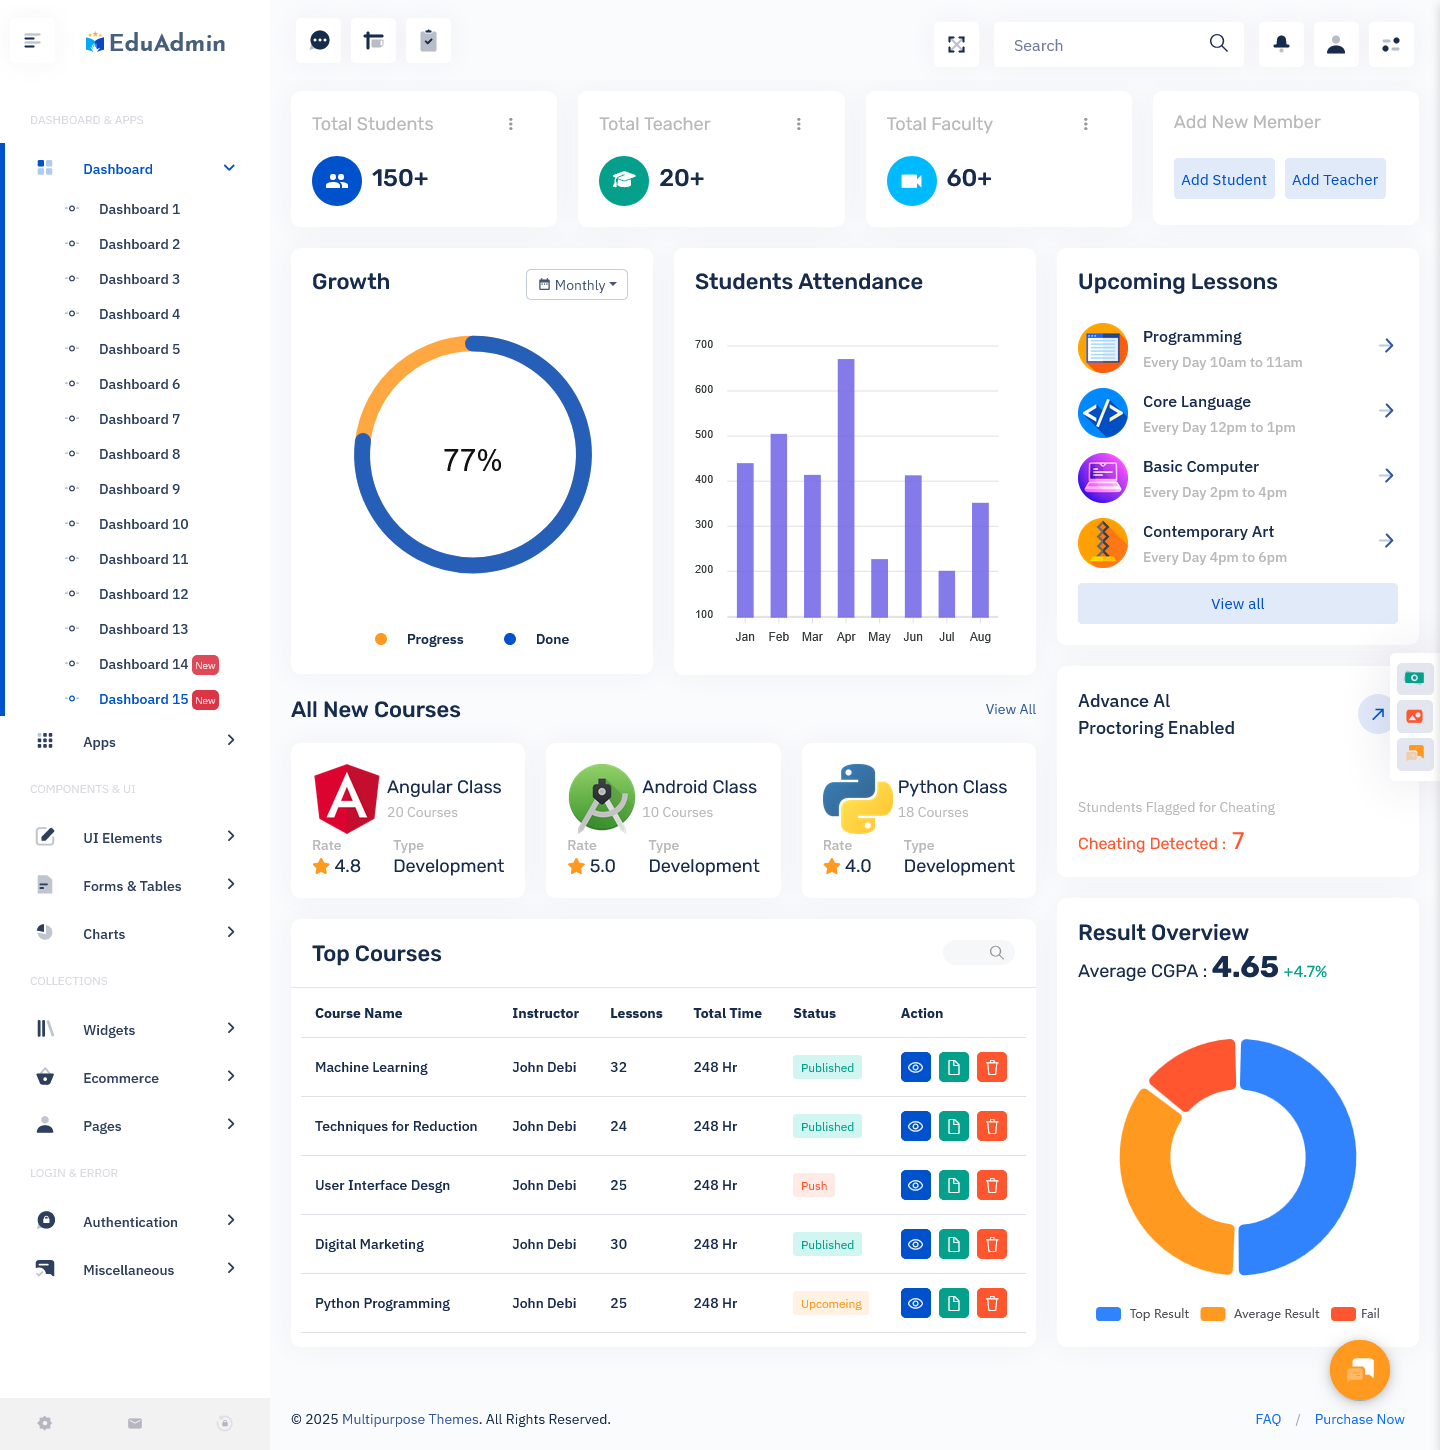The image size is (1440, 1450).
Task: Open the Monthly dropdown in Growth card
Action: [577, 285]
